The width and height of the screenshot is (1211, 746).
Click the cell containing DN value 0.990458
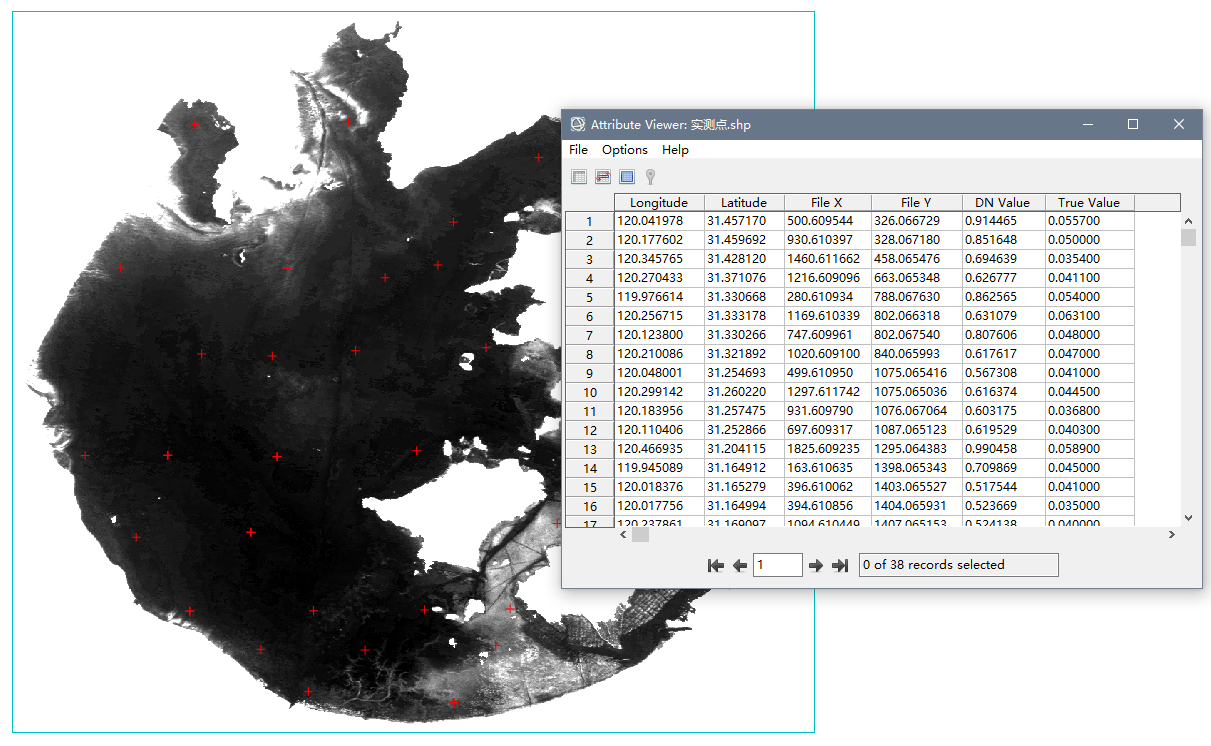1003,449
